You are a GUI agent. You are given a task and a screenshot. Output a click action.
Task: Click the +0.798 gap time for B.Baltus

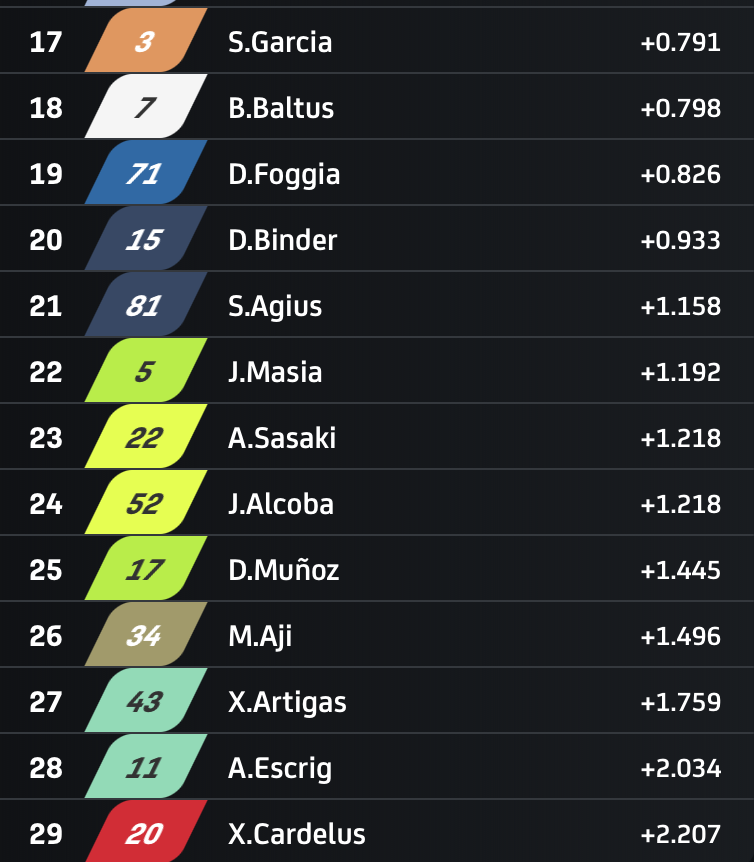click(x=680, y=108)
